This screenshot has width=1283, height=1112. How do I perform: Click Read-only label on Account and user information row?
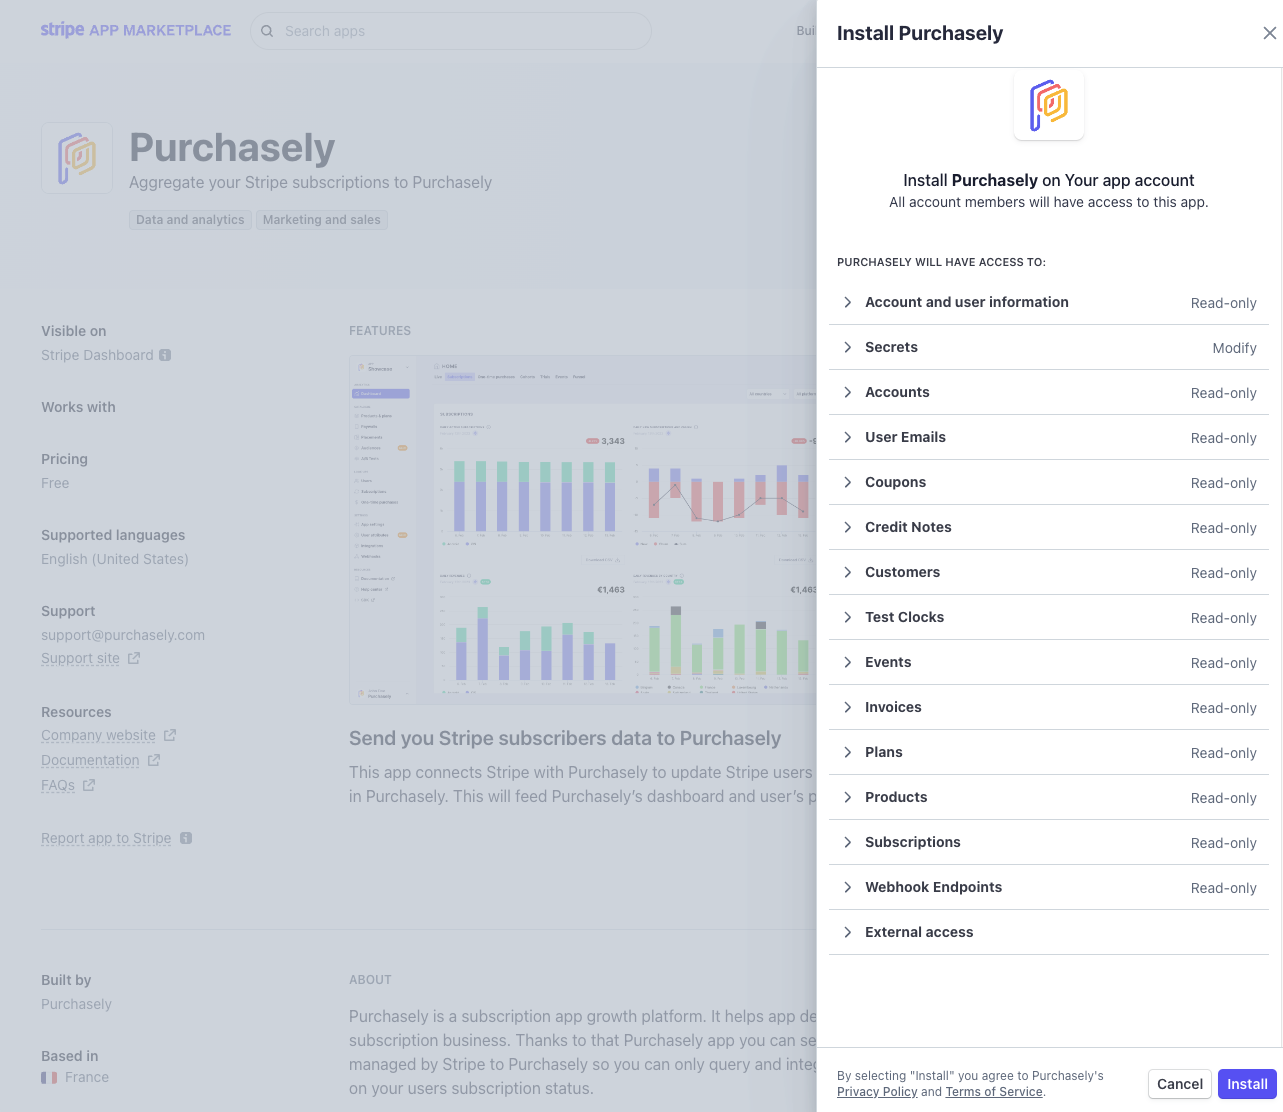1223,303
